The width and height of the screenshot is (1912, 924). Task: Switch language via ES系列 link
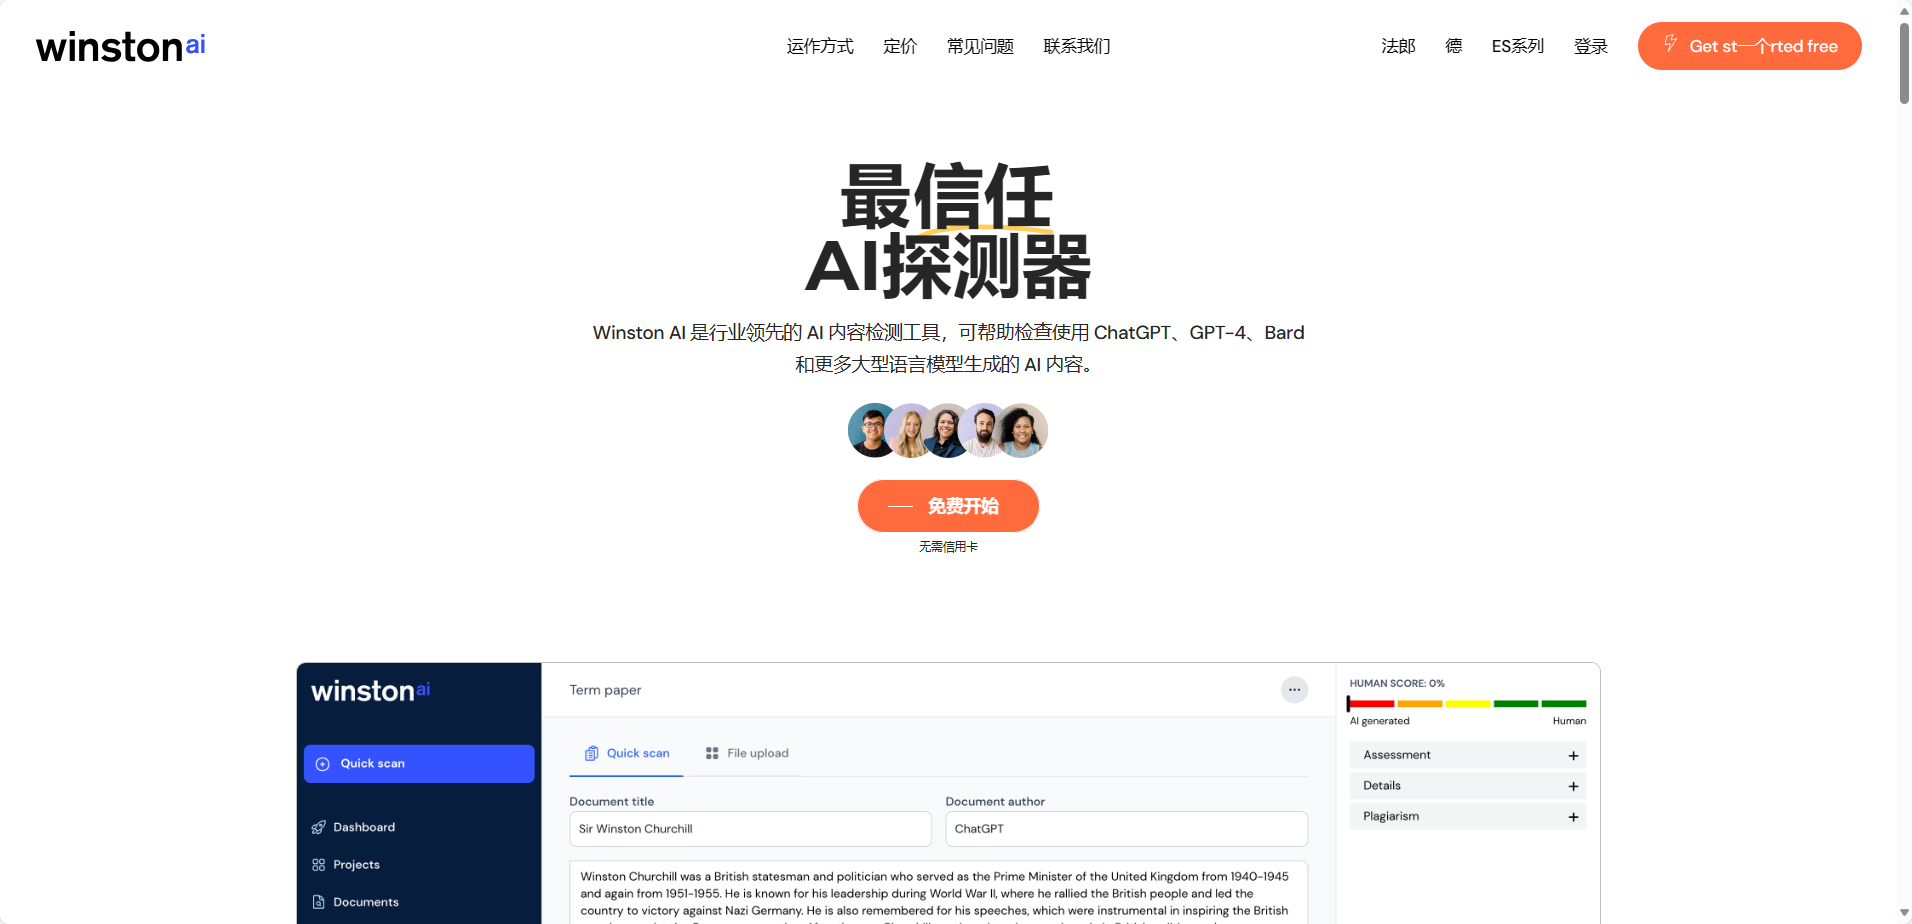1518,46
